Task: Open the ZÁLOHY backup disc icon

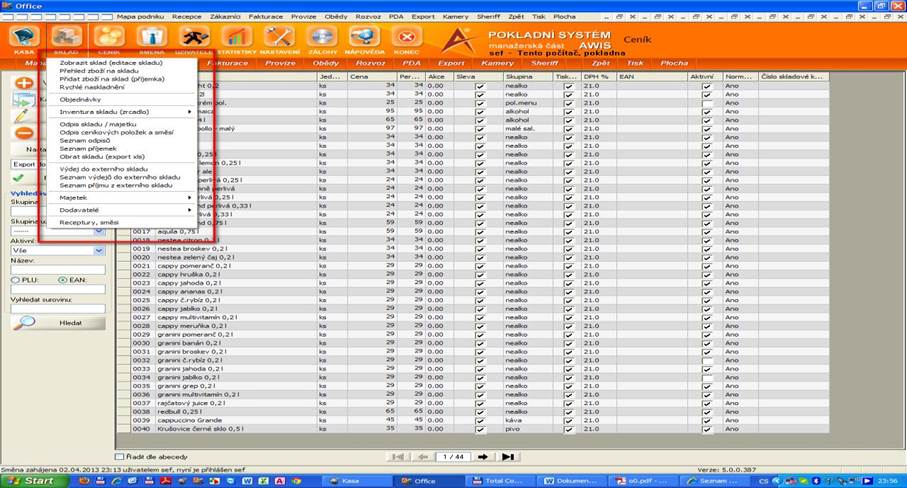Action: click(x=322, y=38)
